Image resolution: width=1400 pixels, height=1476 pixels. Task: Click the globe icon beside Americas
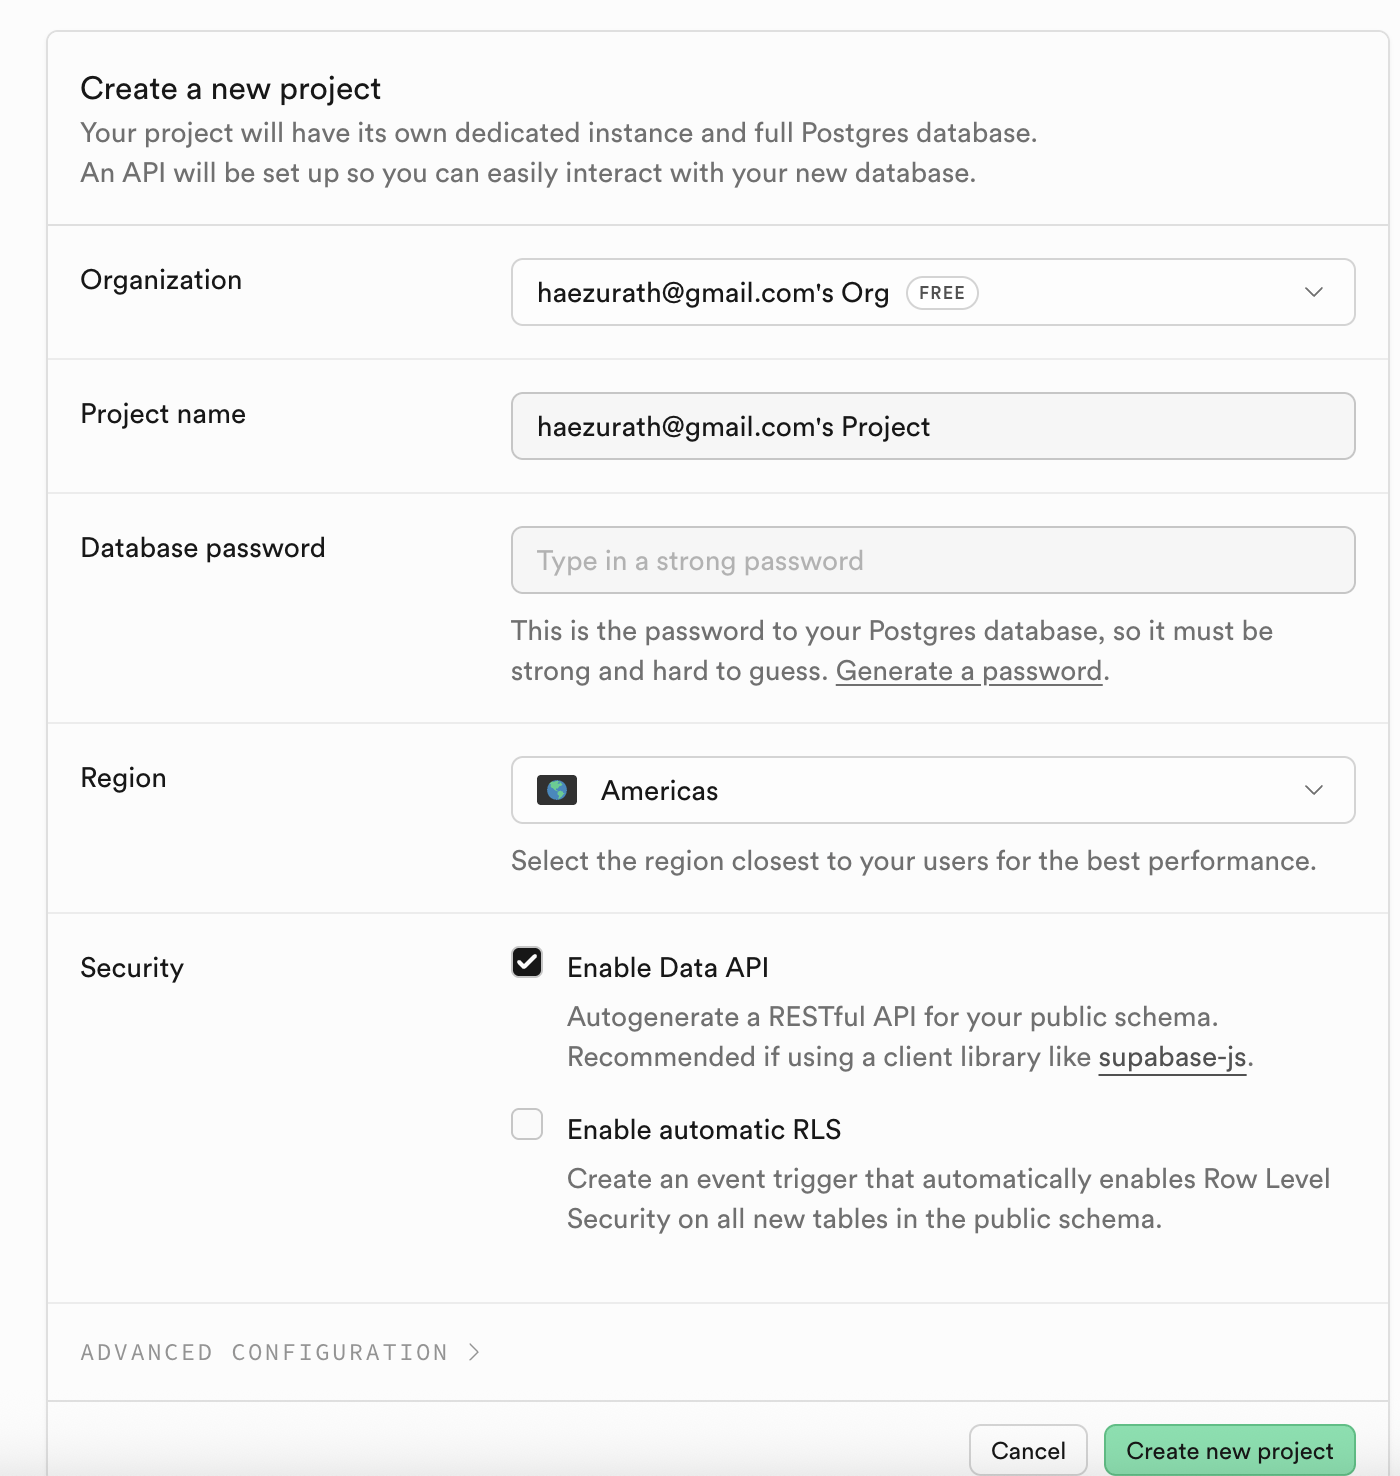pos(557,790)
